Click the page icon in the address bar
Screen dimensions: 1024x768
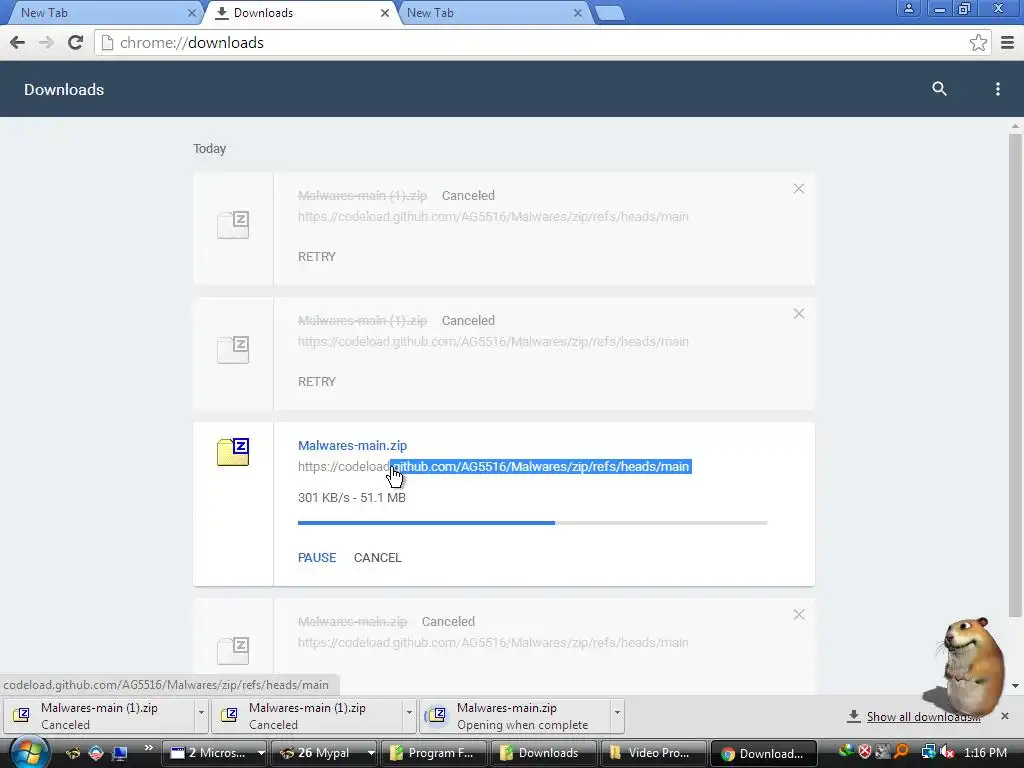tap(108, 43)
